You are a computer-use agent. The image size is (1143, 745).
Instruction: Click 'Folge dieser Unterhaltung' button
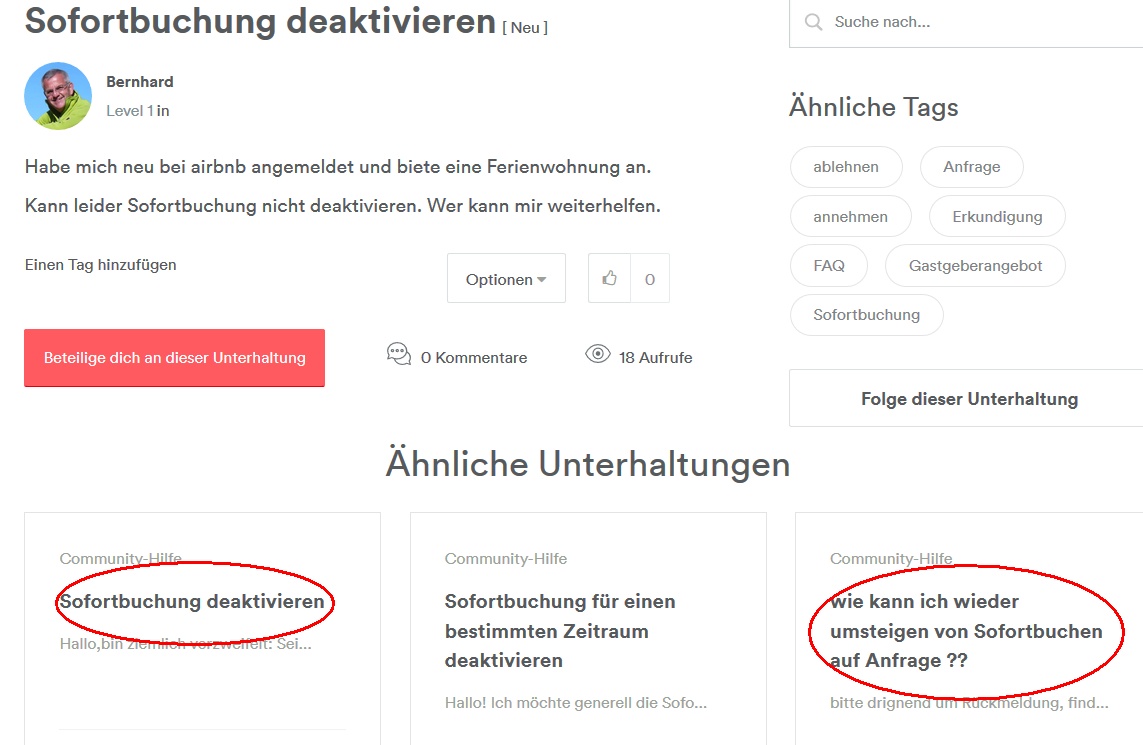(968, 399)
